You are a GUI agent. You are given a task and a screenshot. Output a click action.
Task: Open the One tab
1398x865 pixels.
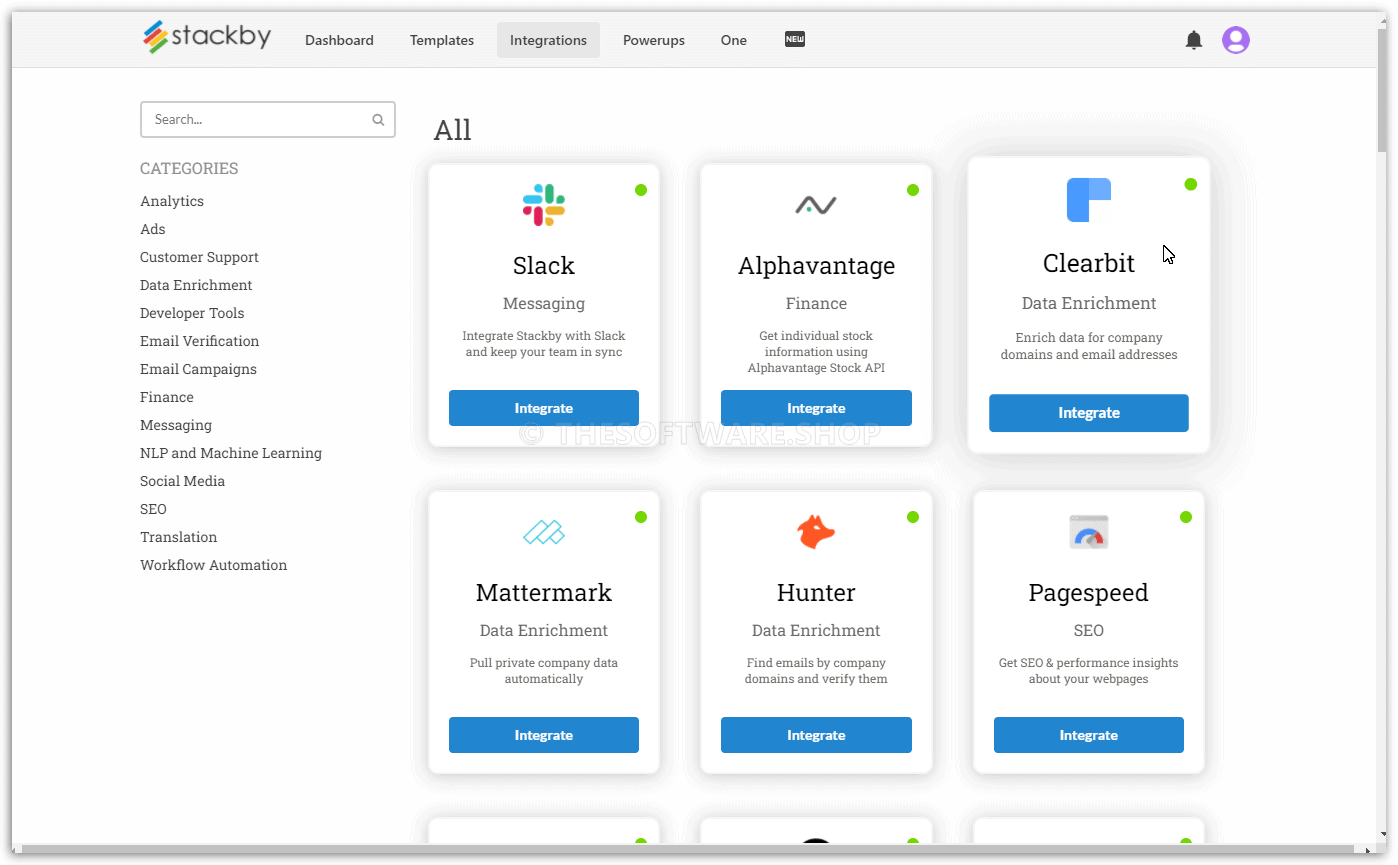(x=734, y=40)
